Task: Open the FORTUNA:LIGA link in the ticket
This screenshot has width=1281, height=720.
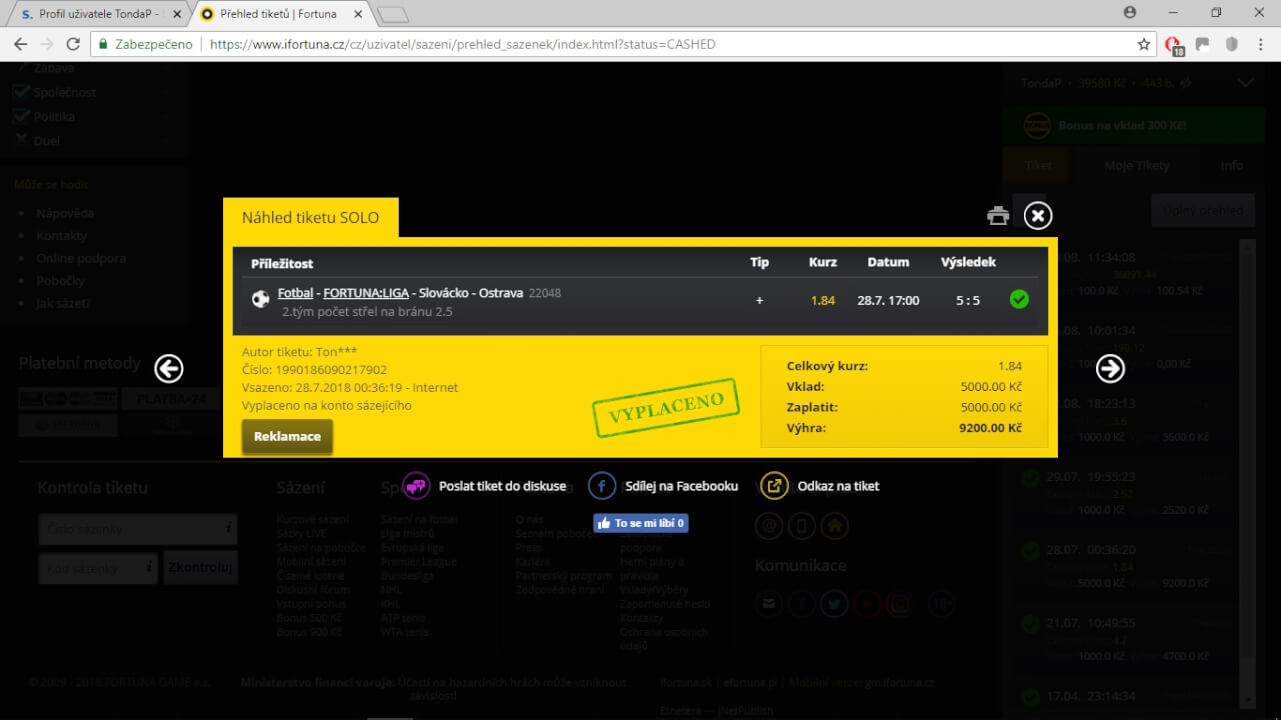Action: pos(364,293)
